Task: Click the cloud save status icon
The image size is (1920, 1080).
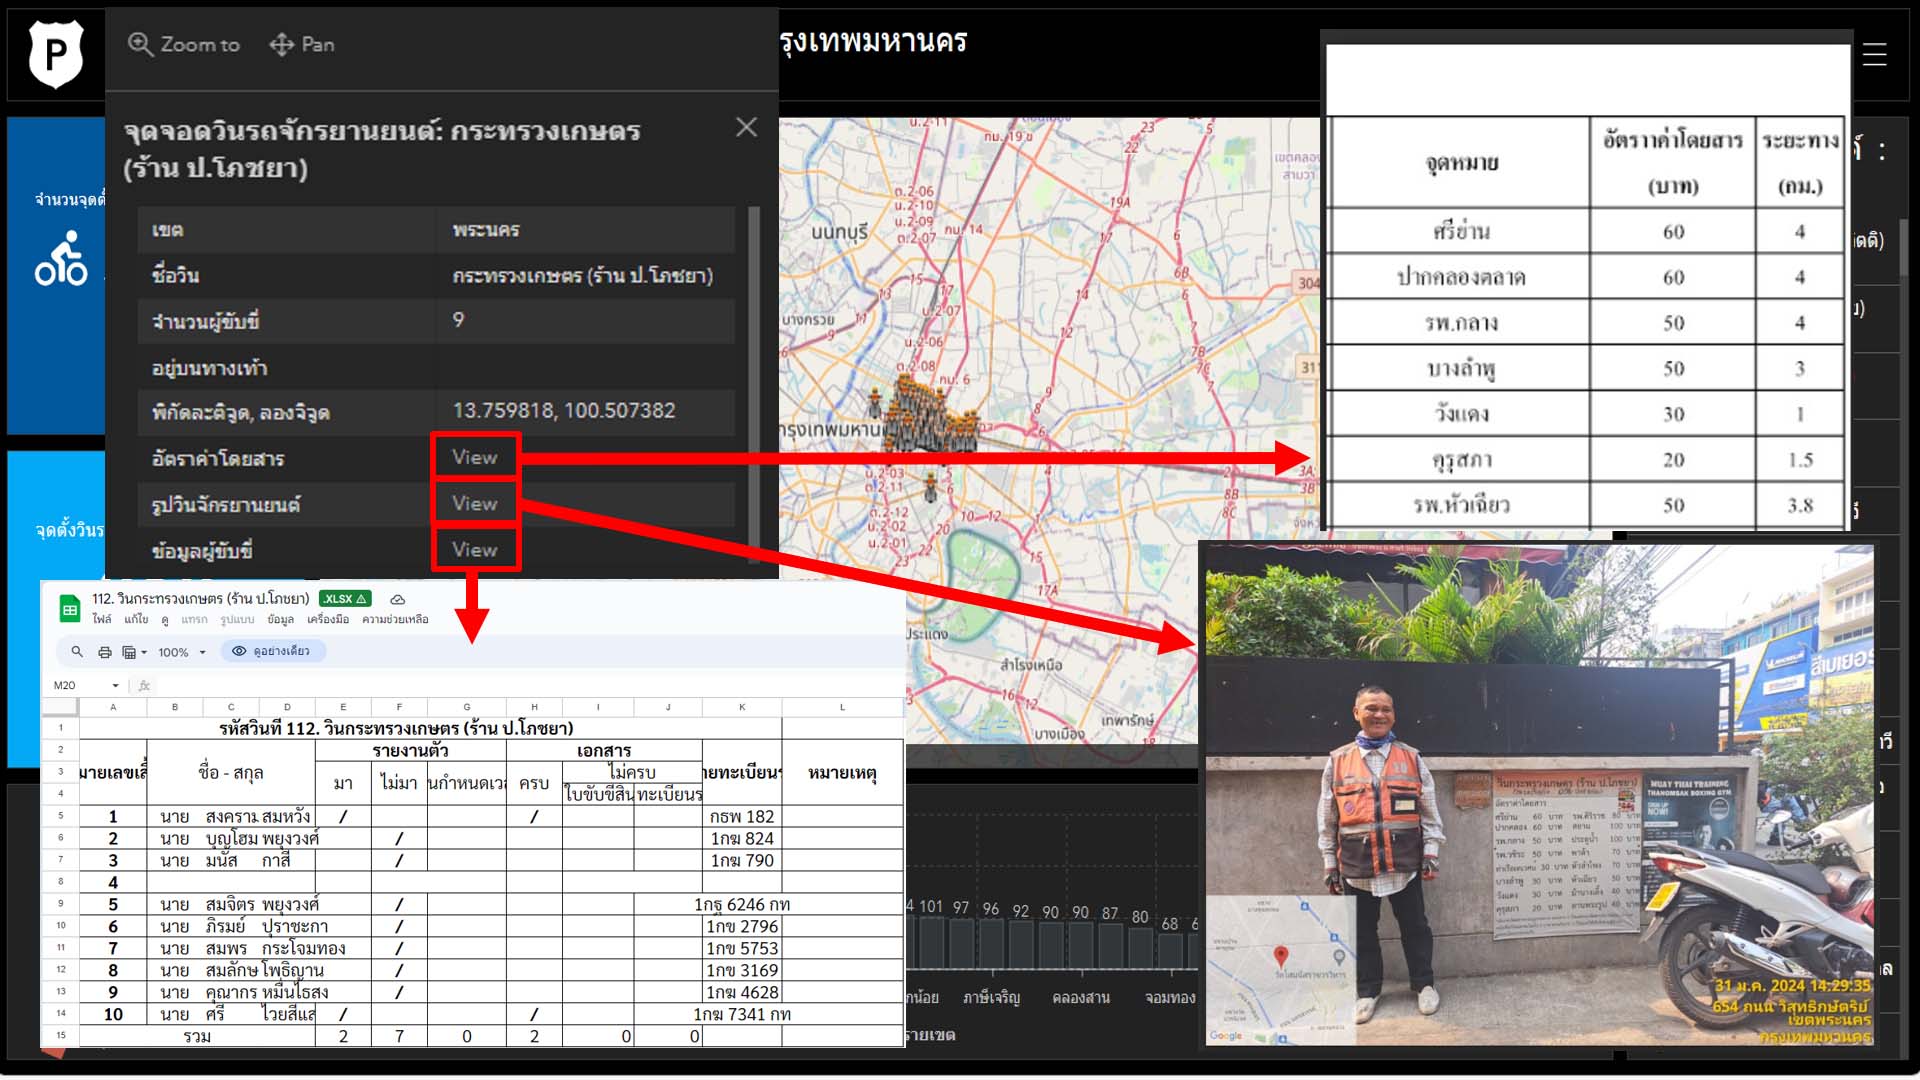Action: pyautogui.click(x=397, y=599)
